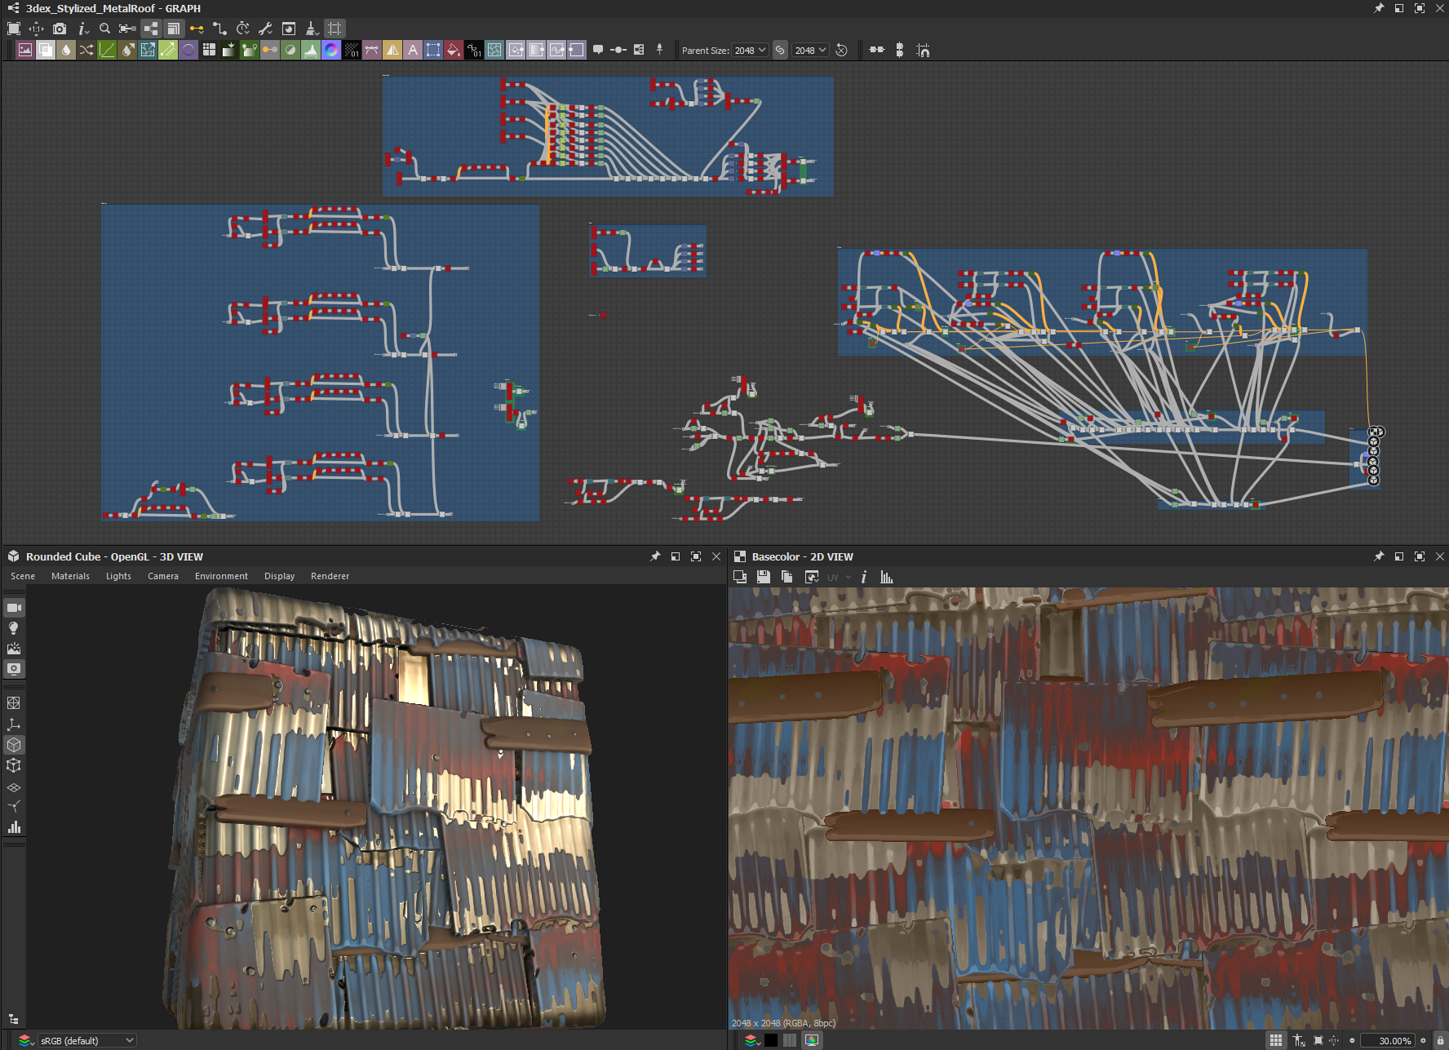Open the Lights menu

click(118, 576)
